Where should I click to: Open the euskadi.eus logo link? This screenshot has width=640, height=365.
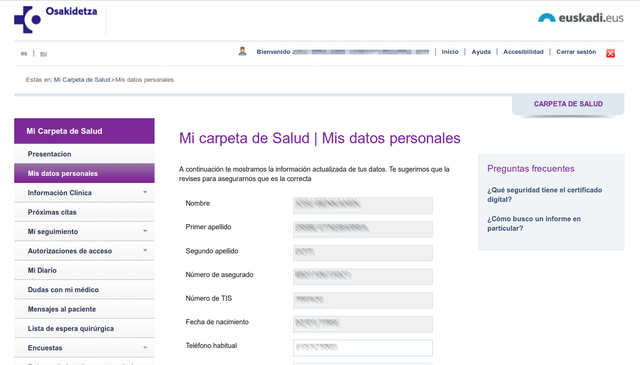[581, 18]
